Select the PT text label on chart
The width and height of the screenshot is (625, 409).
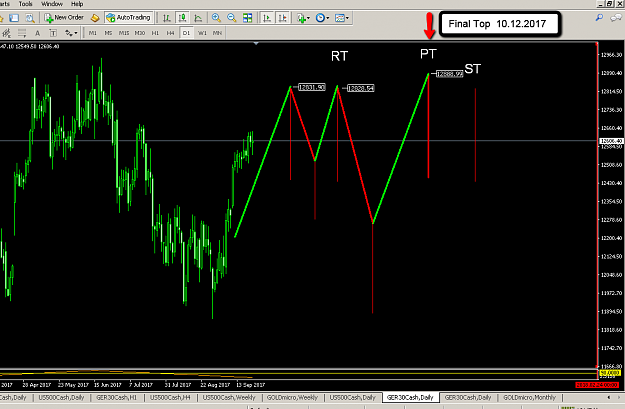tap(428, 54)
